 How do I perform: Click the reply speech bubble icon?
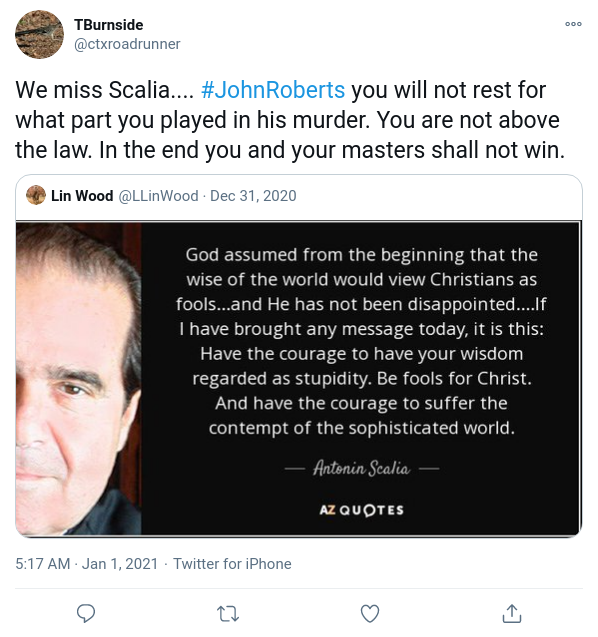coord(86,613)
